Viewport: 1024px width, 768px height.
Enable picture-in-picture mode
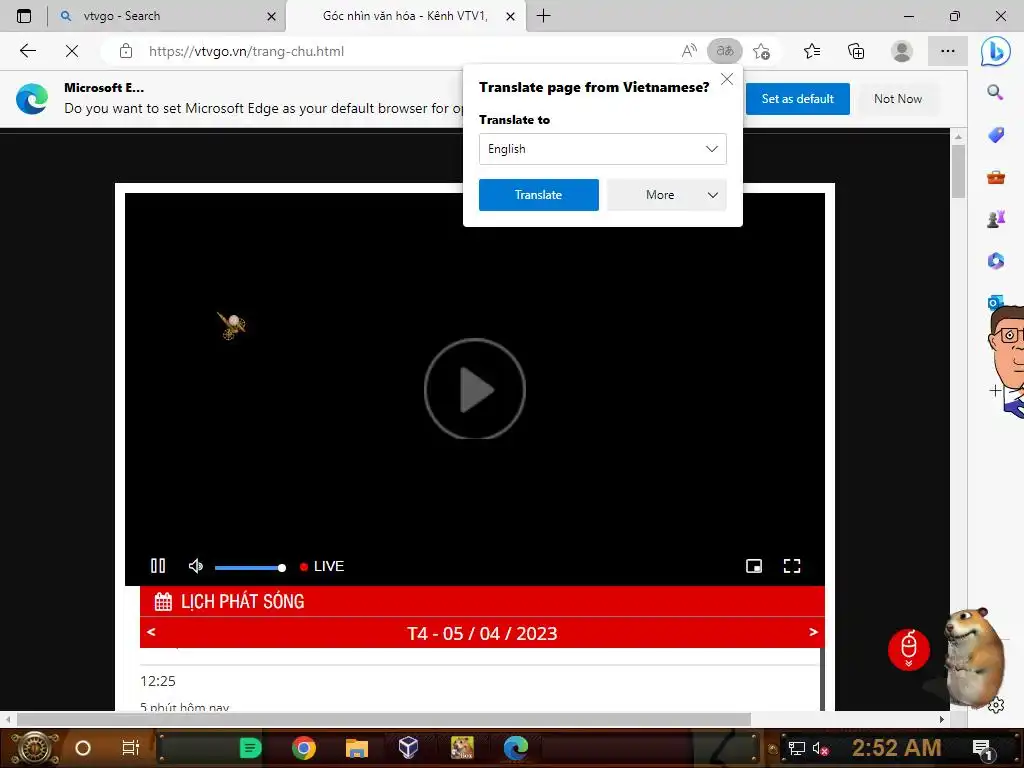[754, 566]
